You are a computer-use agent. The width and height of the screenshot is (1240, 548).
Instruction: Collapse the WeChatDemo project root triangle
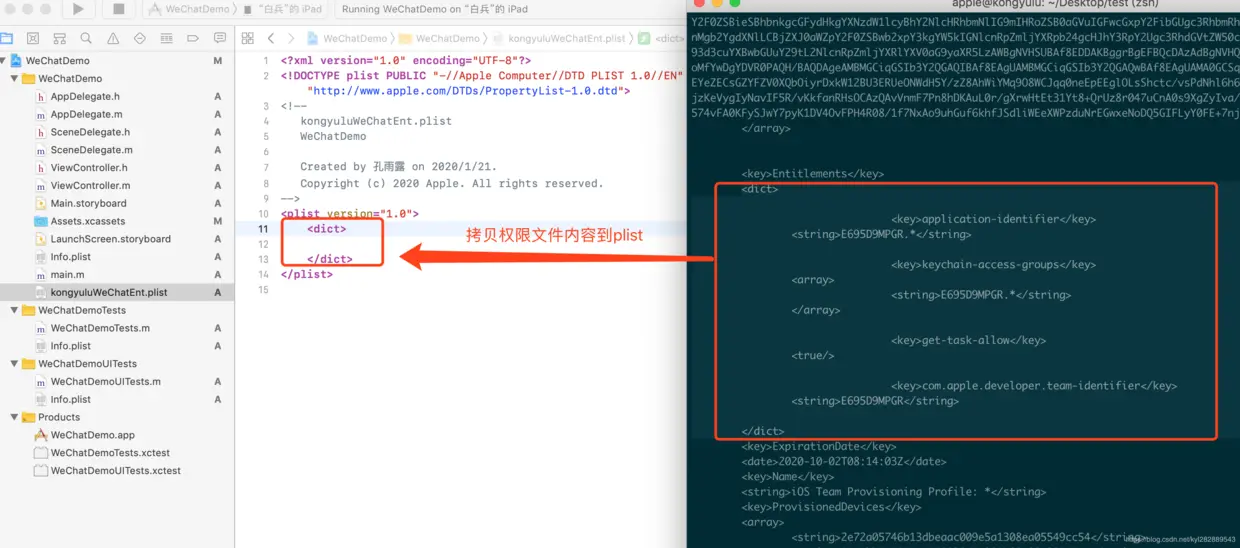click(x=3, y=61)
